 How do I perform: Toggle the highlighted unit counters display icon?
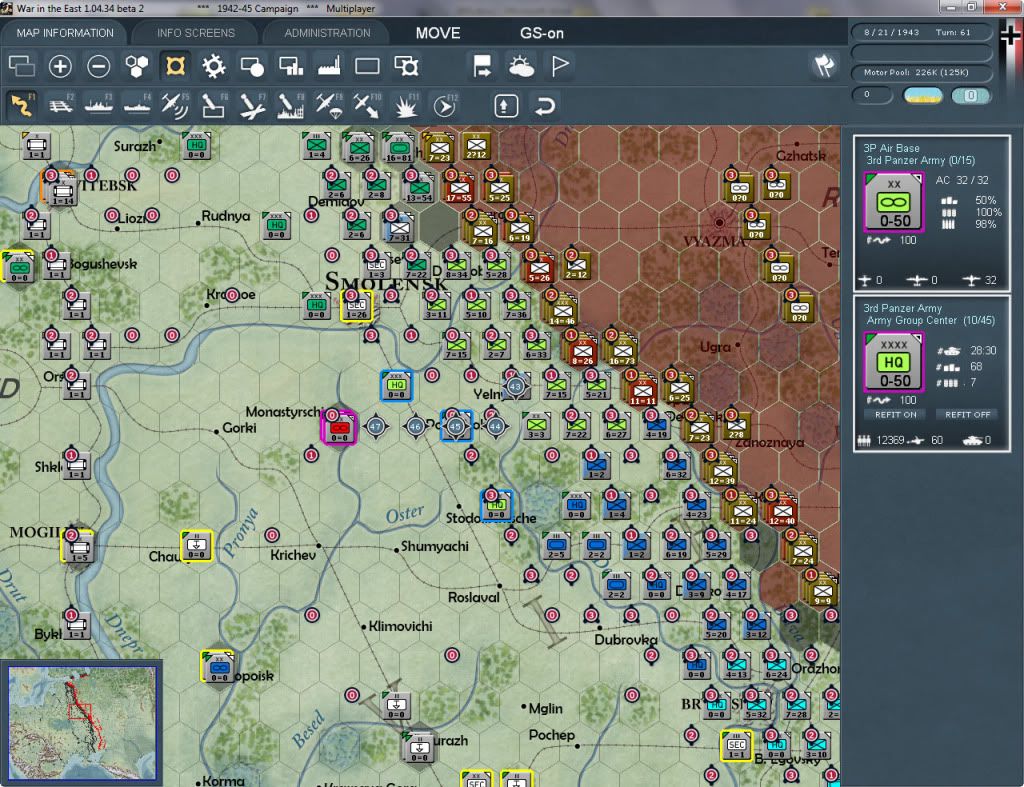(x=175, y=66)
